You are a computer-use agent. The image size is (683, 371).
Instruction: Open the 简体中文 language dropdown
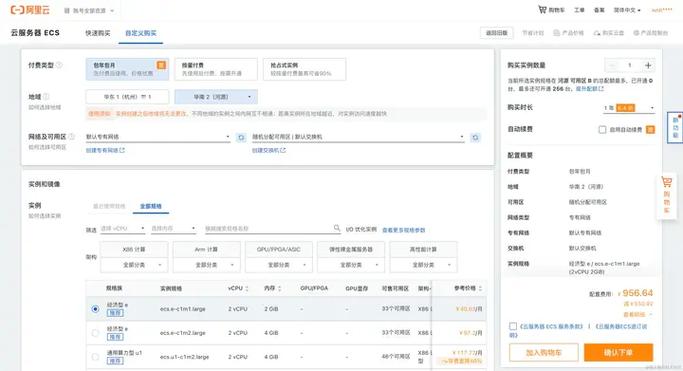coord(627,10)
